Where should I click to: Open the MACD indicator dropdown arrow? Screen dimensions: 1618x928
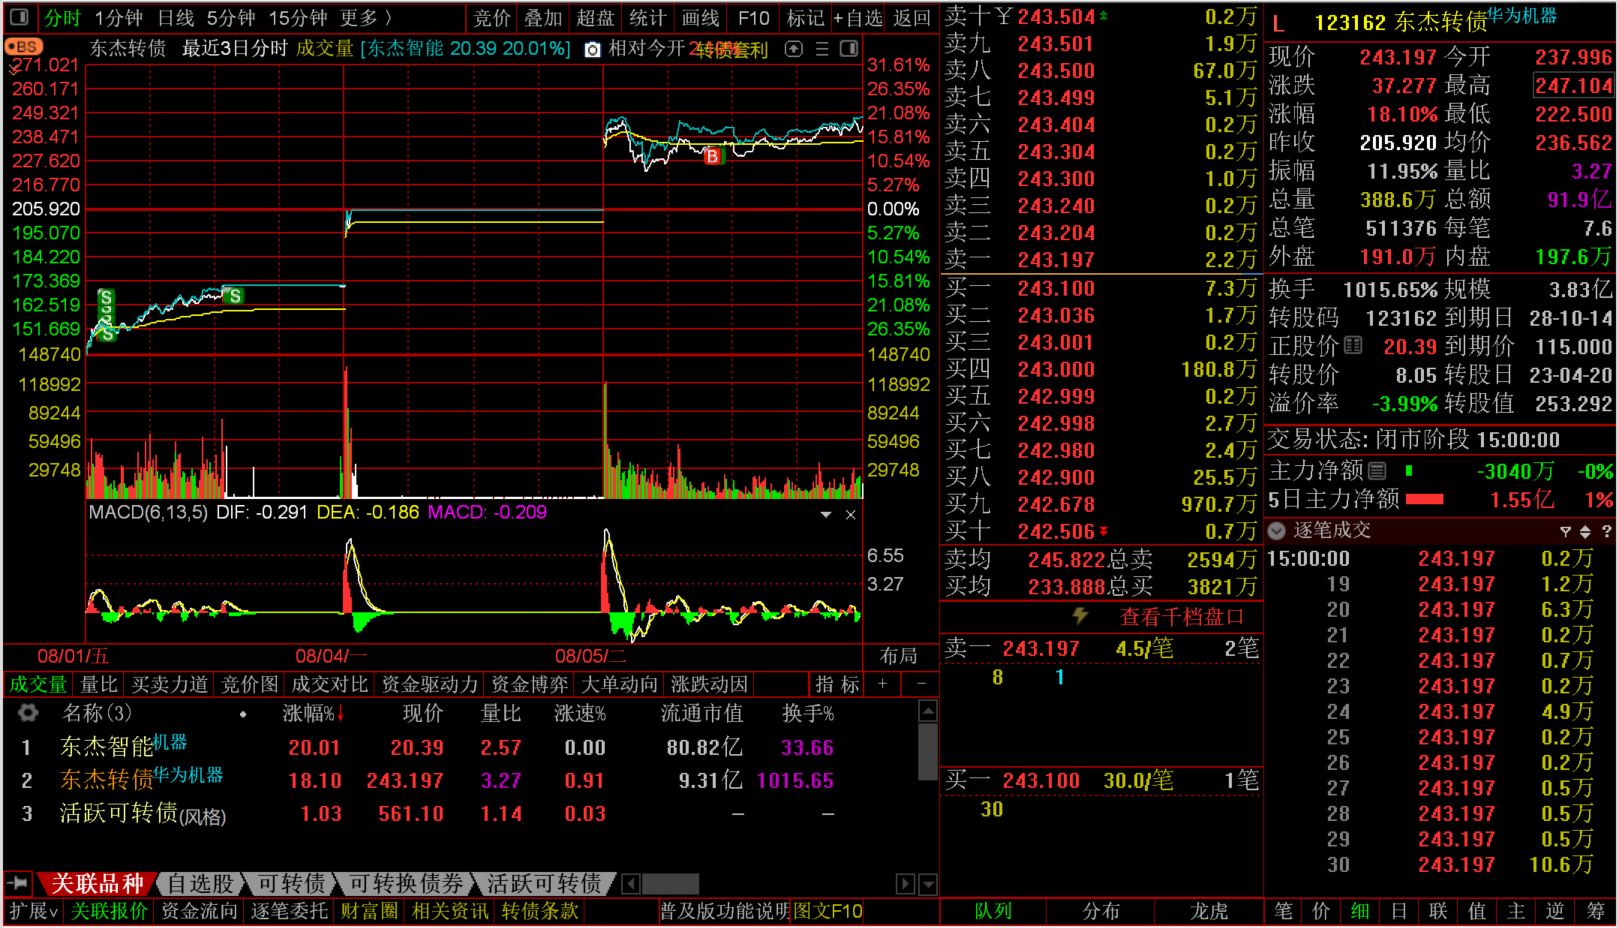point(826,514)
